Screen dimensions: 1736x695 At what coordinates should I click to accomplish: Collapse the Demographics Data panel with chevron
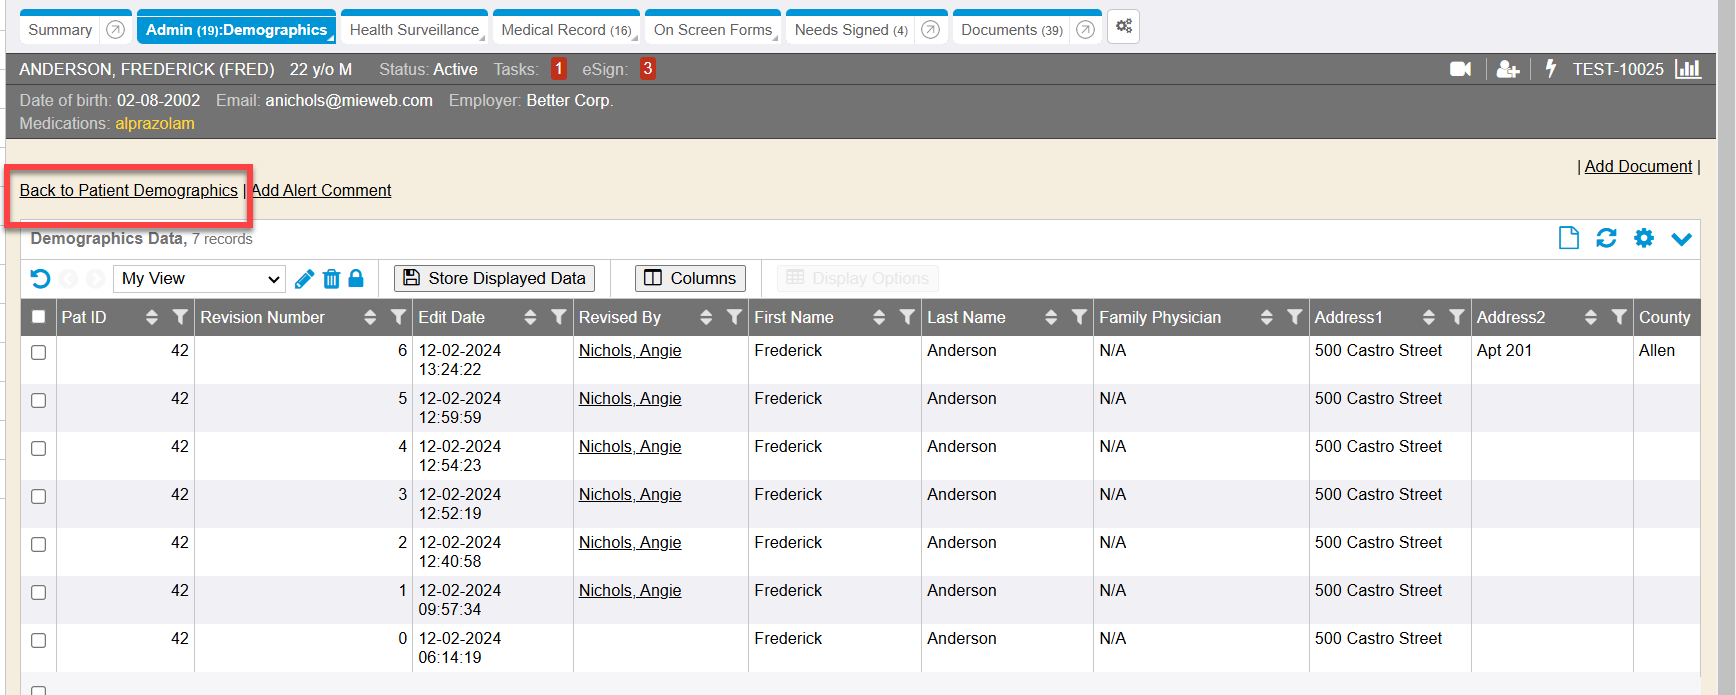tap(1681, 239)
